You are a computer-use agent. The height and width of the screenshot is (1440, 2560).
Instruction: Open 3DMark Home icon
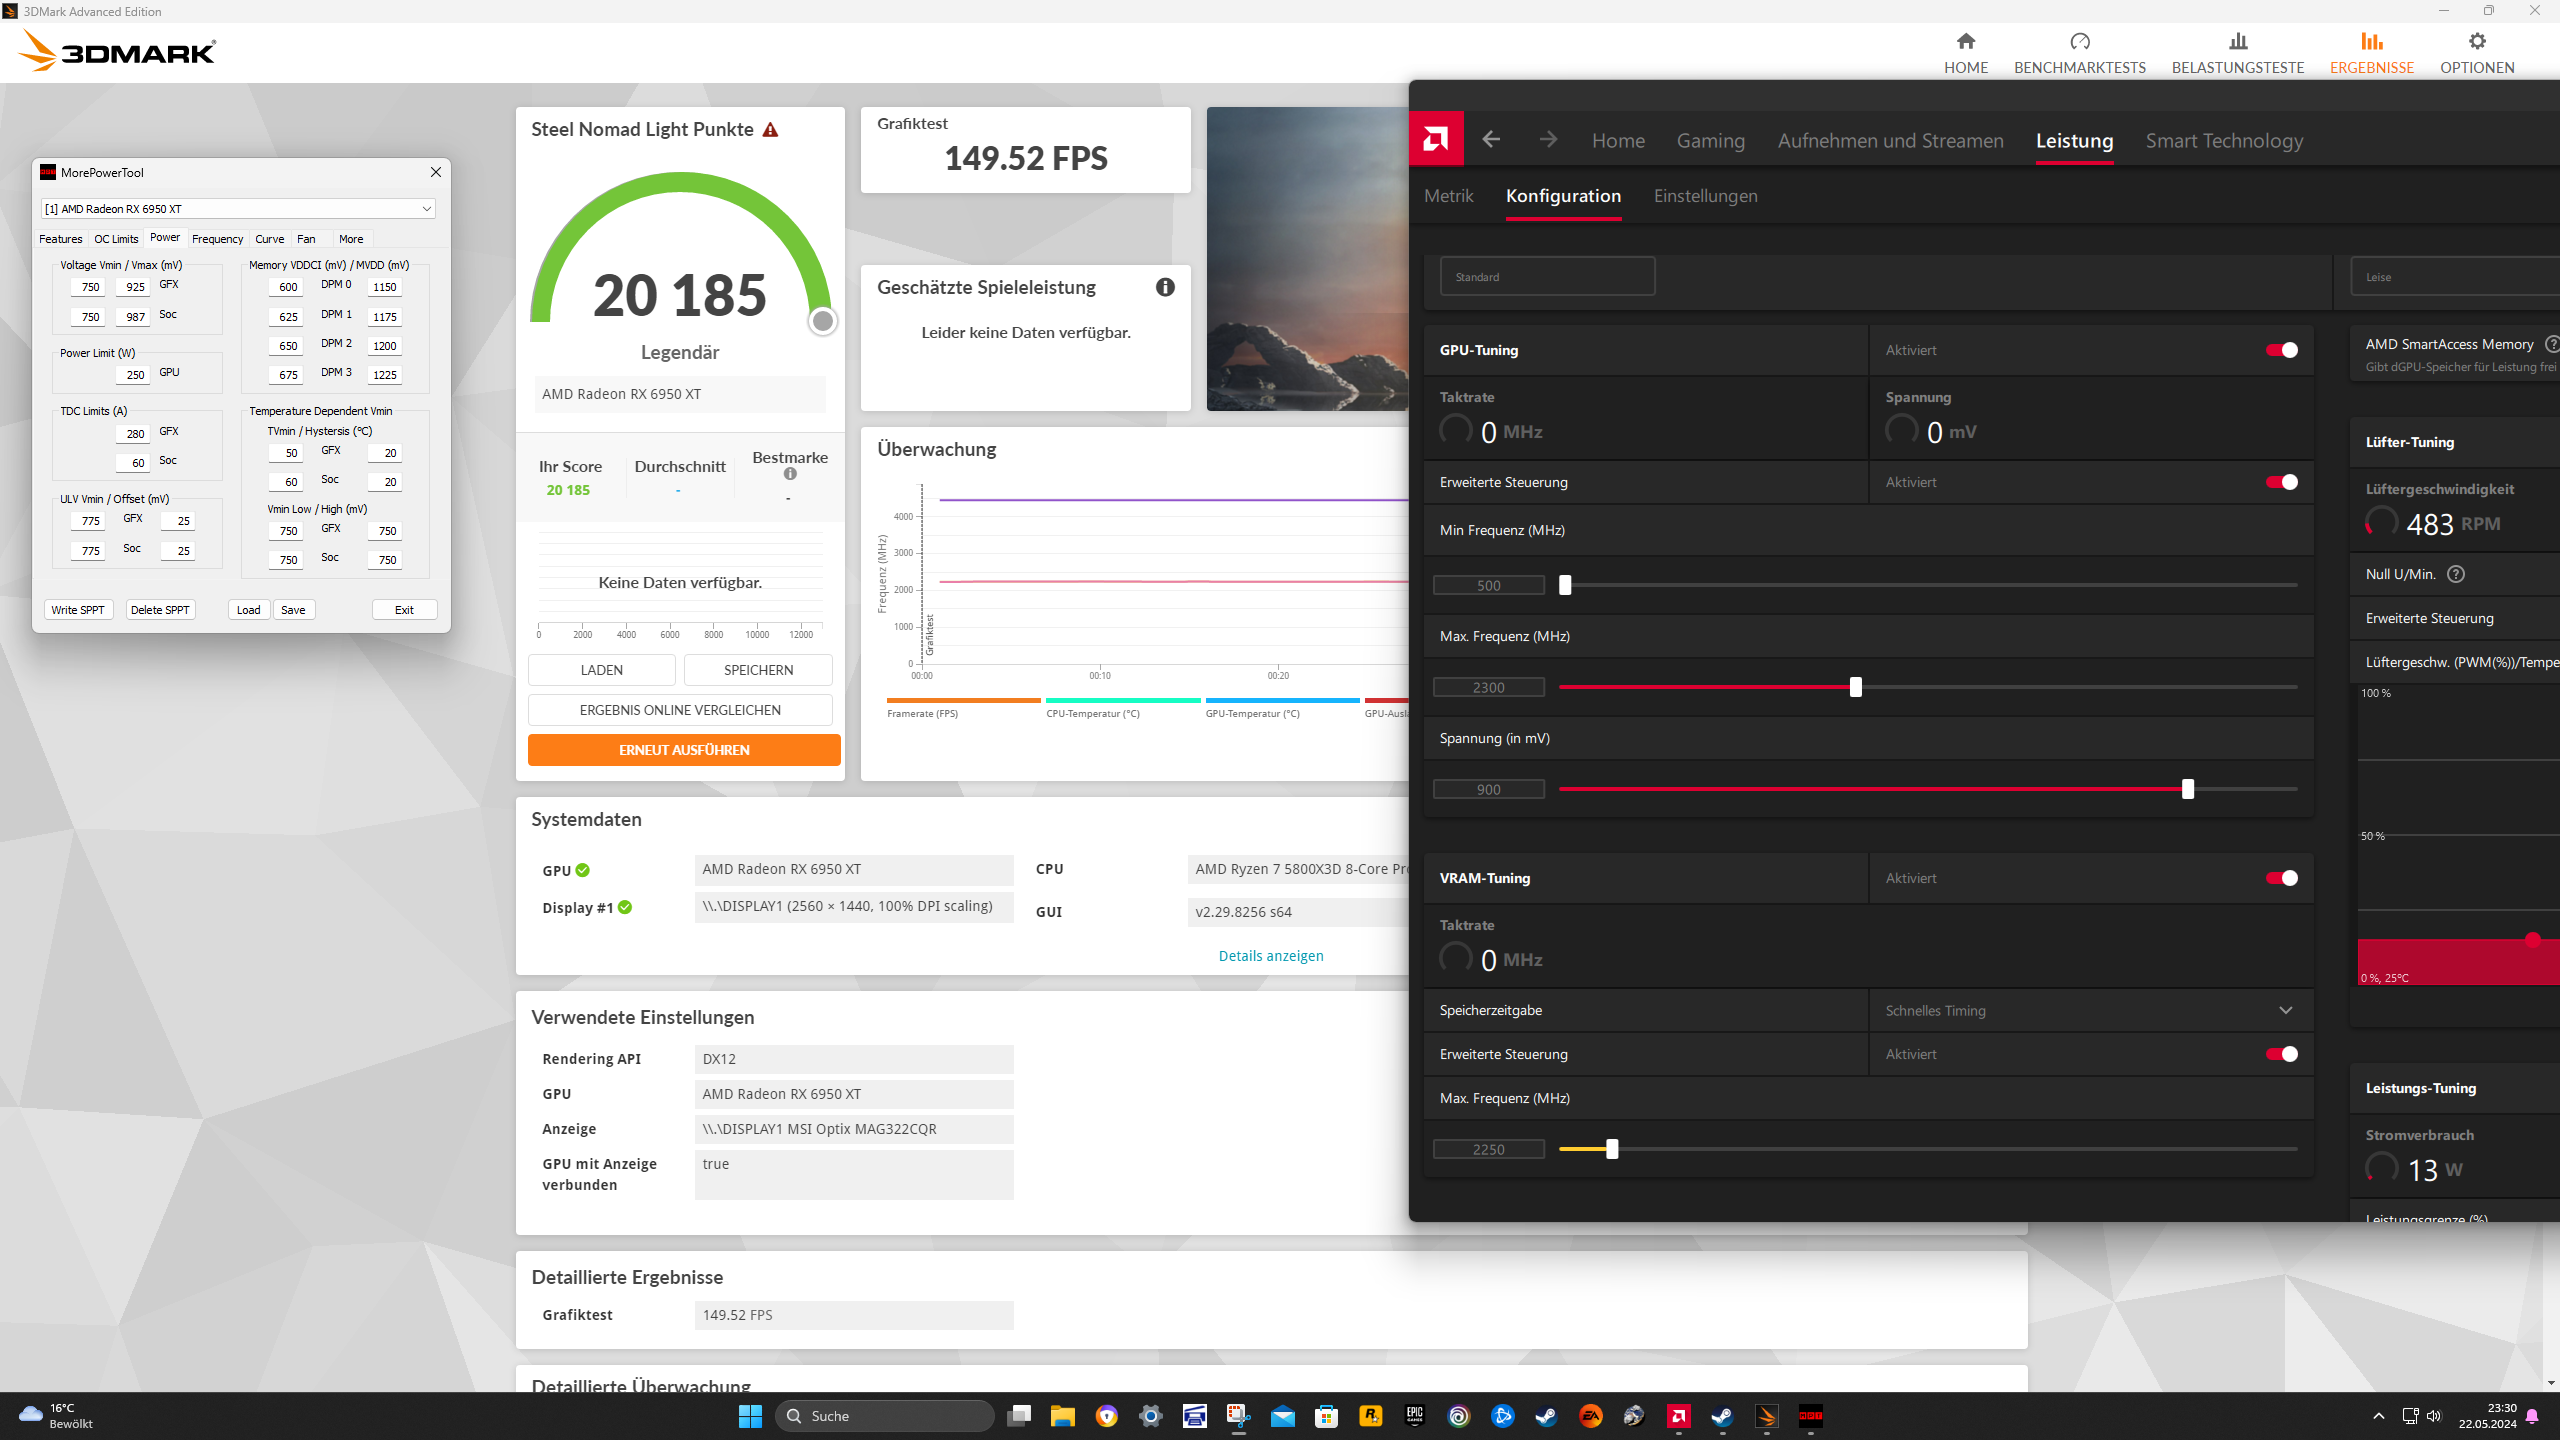(1965, 42)
